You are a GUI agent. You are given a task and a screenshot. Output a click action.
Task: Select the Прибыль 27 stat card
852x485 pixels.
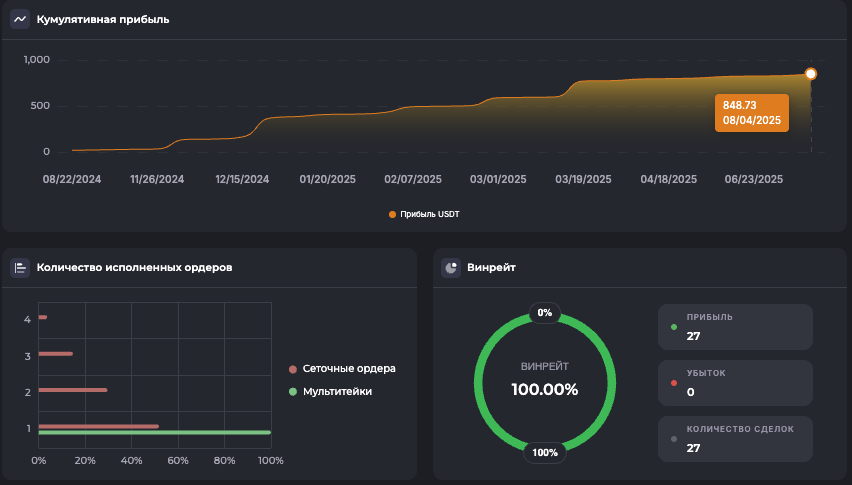pos(735,327)
